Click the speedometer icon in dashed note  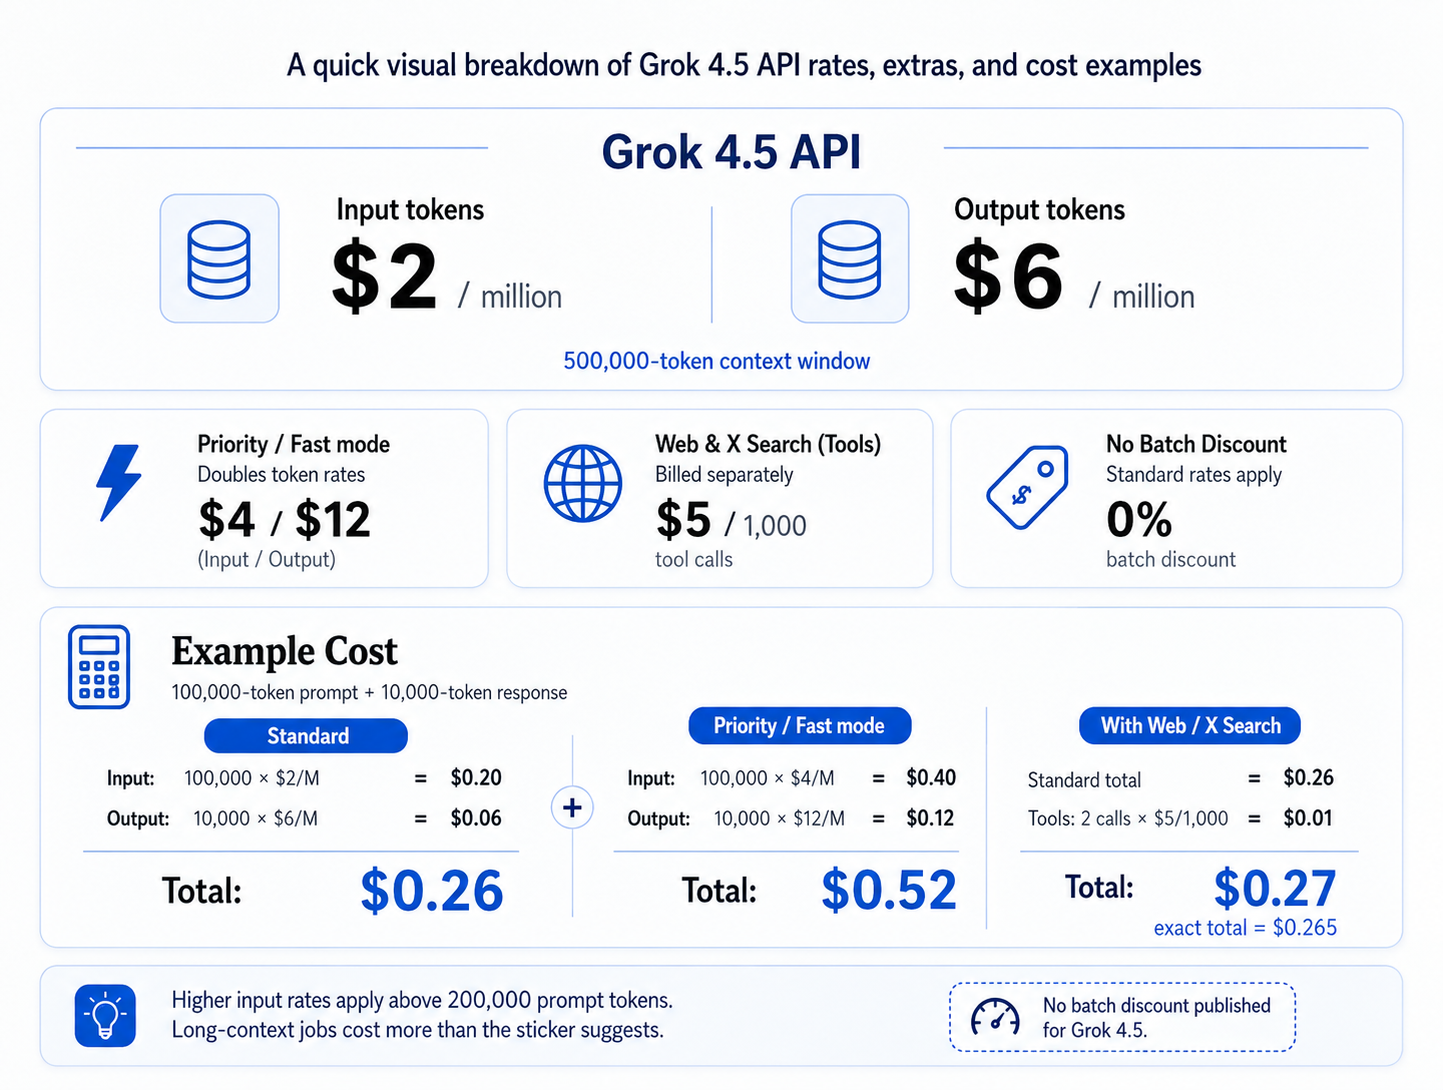[995, 1016]
